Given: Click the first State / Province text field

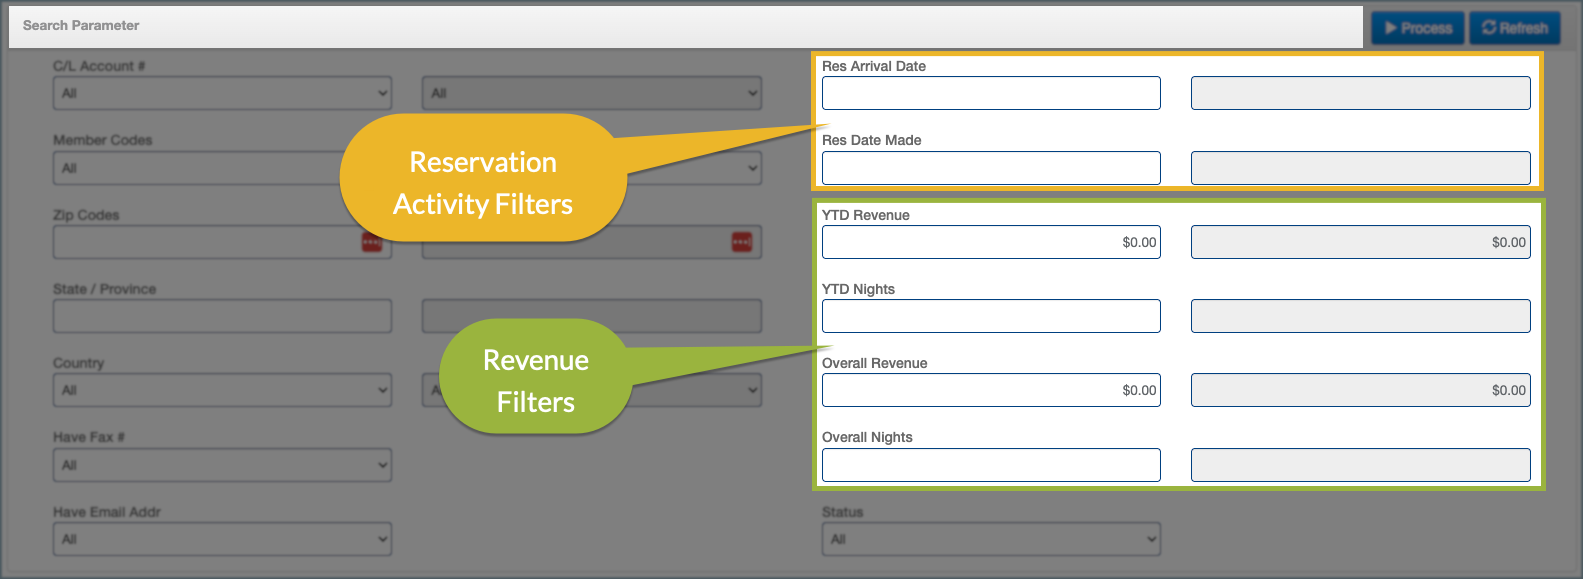Looking at the screenshot, I should [x=222, y=316].
